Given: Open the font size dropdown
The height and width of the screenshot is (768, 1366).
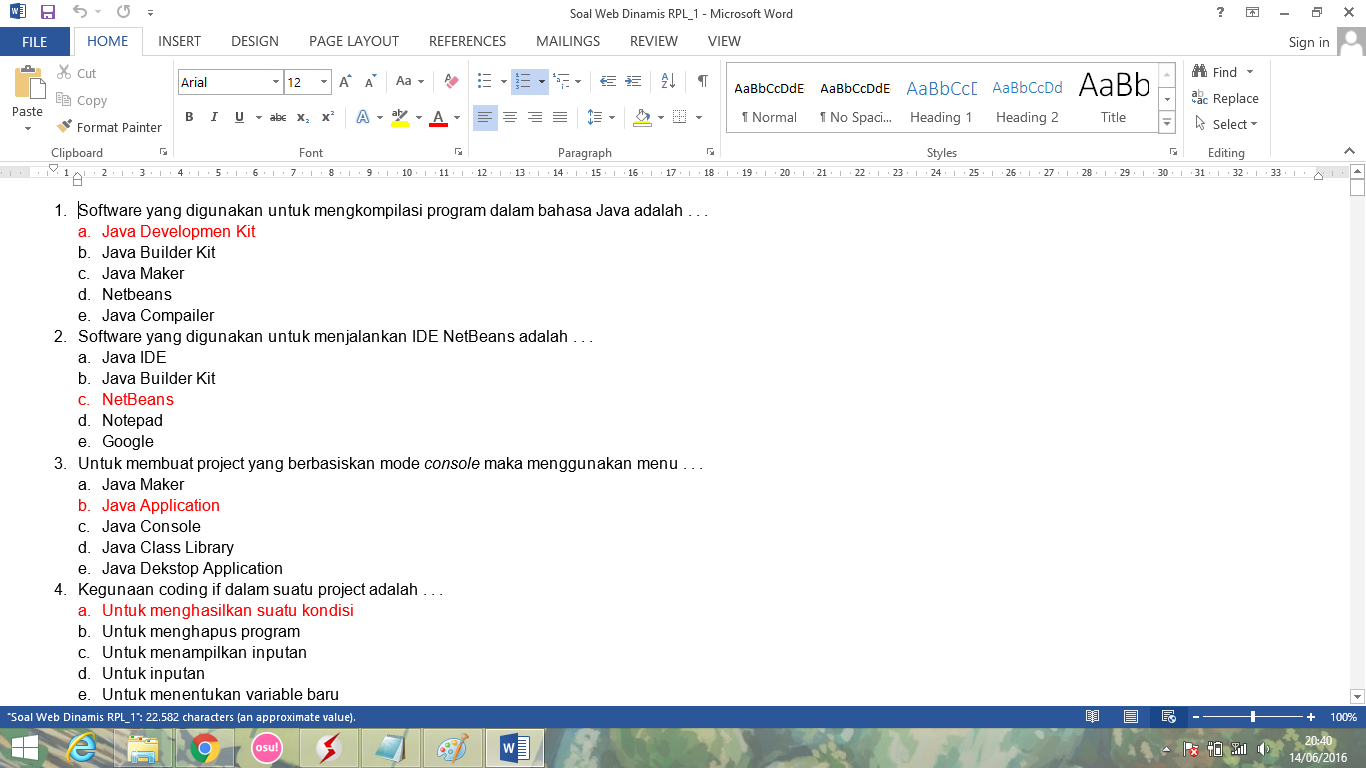Looking at the screenshot, I should 323,81.
